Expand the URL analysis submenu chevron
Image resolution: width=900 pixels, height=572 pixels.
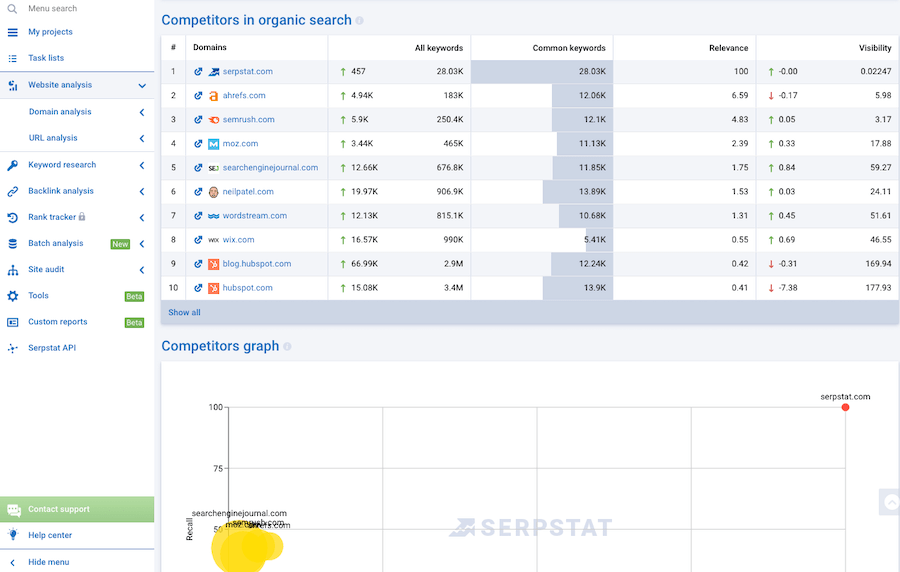142,139
